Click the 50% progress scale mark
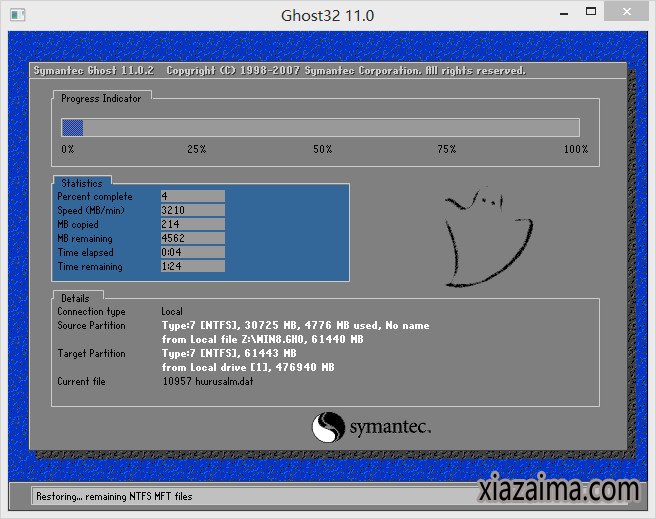This screenshot has height=519, width=656. coord(323,149)
